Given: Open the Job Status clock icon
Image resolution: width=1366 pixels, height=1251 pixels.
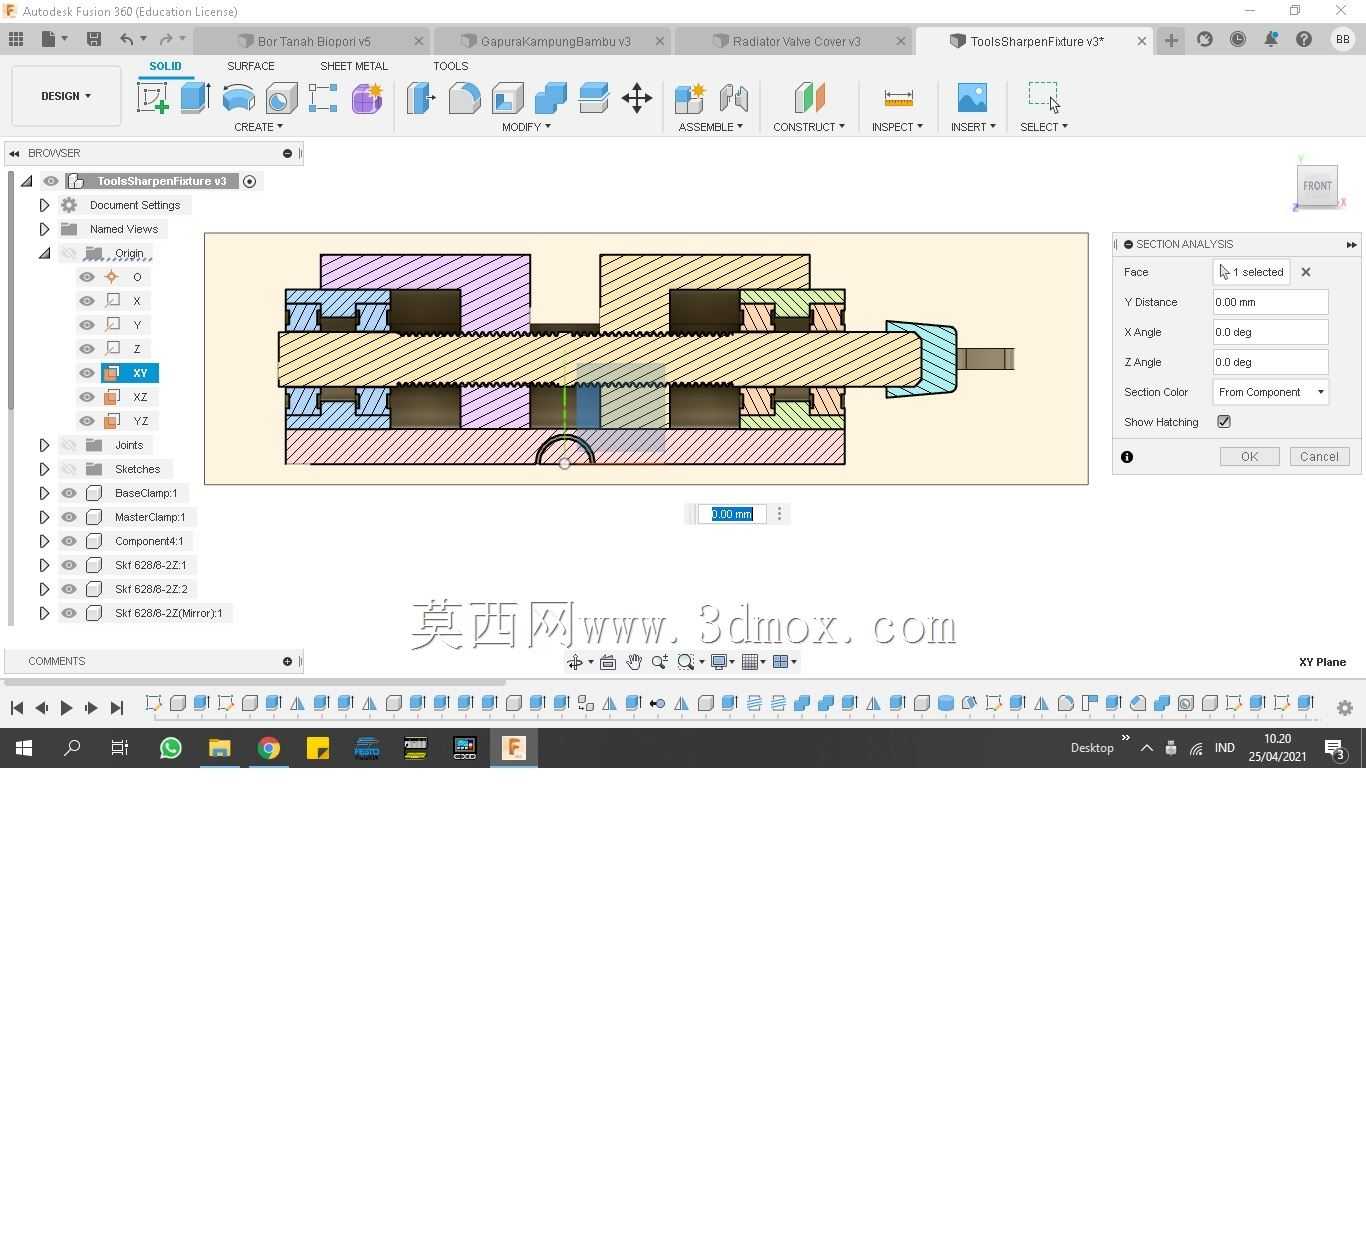Looking at the screenshot, I should click(1237, 40).
